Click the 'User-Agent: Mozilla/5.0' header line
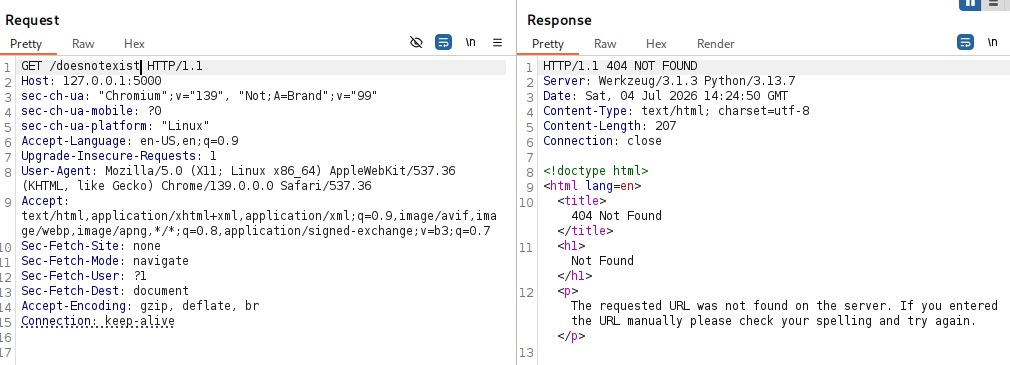This screenshot has height=365, width=1010. tap(238, 171)
